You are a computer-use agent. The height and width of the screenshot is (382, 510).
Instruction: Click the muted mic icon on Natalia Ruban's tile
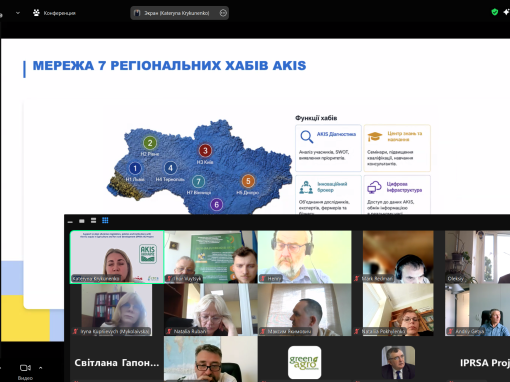point(169,331)
